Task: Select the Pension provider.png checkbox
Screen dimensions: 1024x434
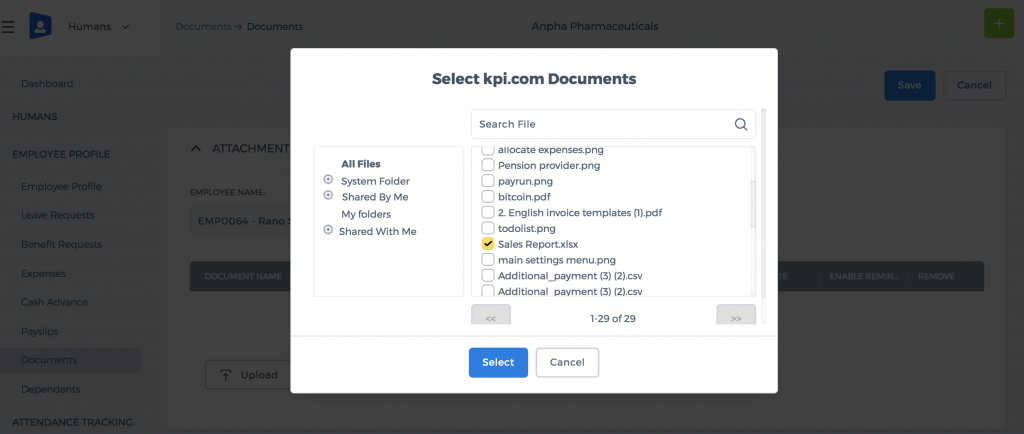Action: coord(488,165)
